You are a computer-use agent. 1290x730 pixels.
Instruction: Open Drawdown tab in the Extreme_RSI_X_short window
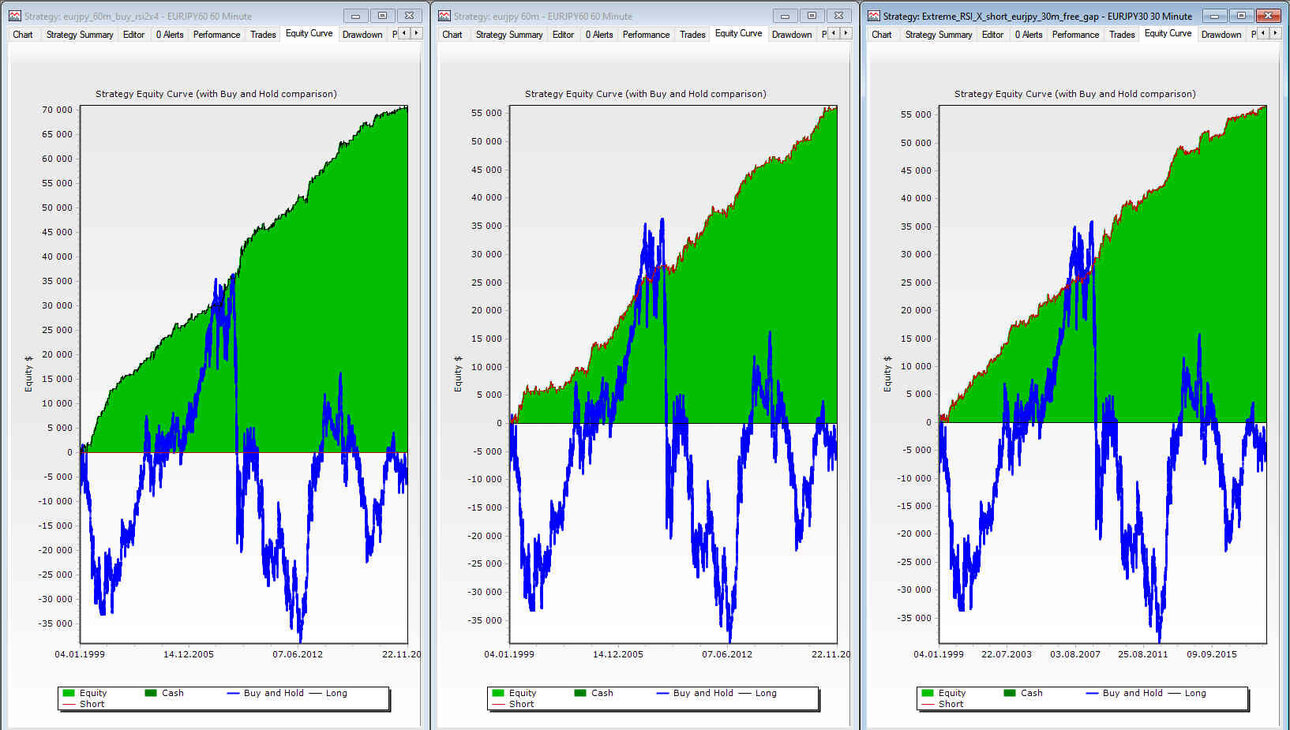pyautogui.click(x=1221, y=34)
